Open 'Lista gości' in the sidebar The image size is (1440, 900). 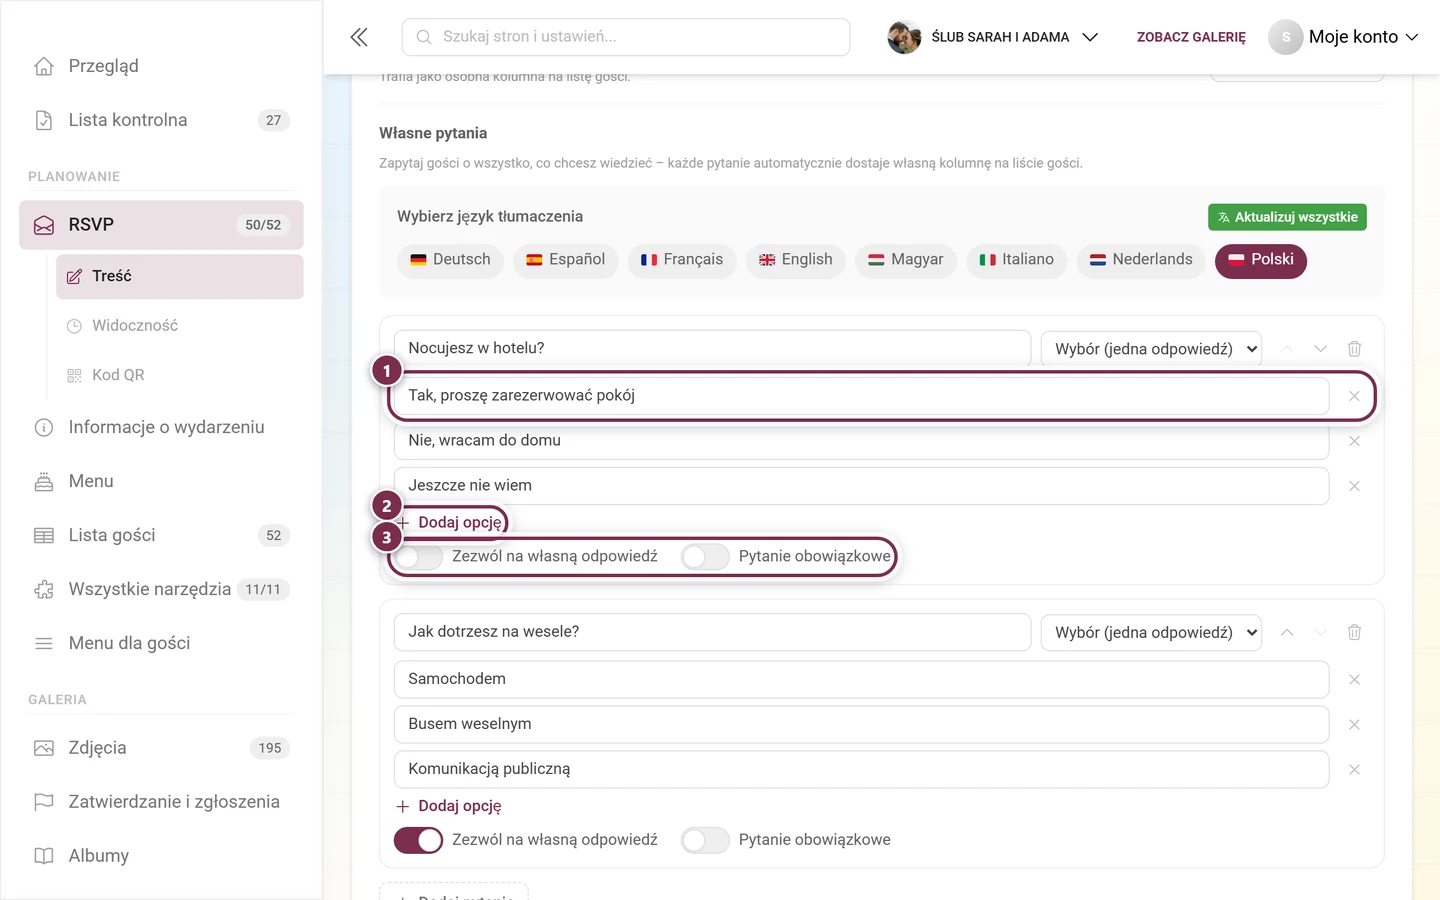161,535
